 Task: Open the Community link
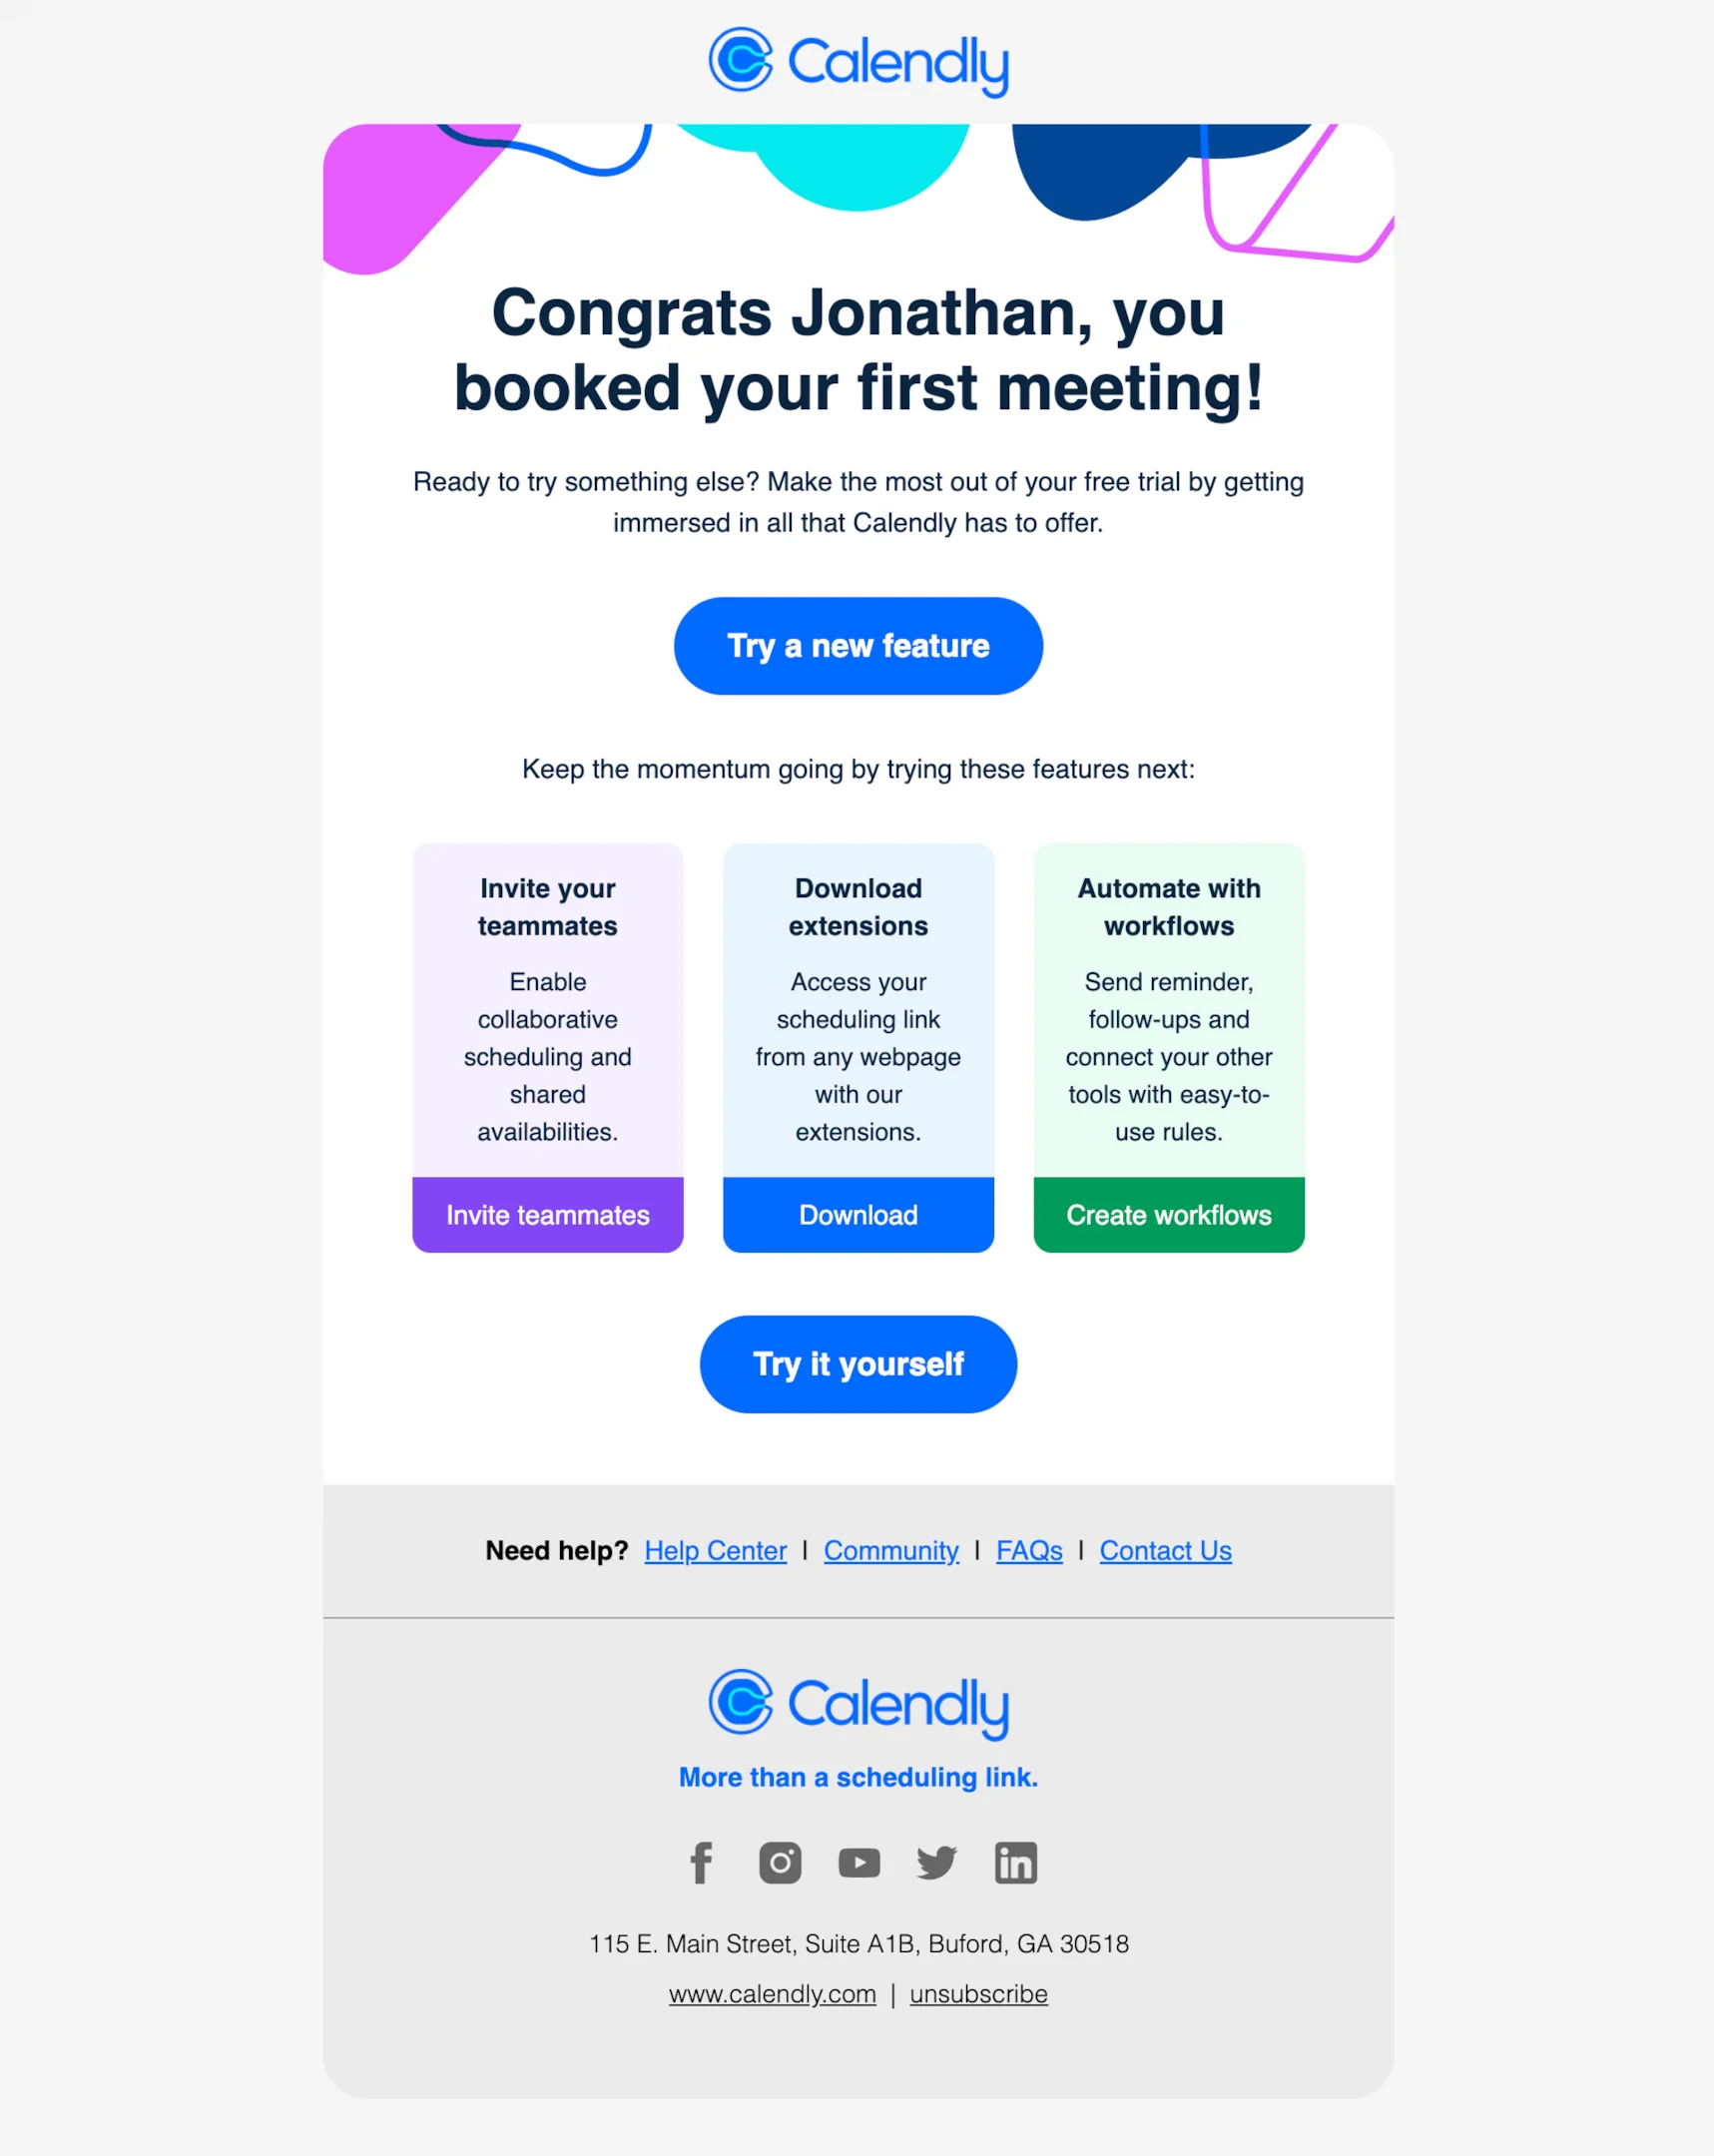pos(891,1551)
